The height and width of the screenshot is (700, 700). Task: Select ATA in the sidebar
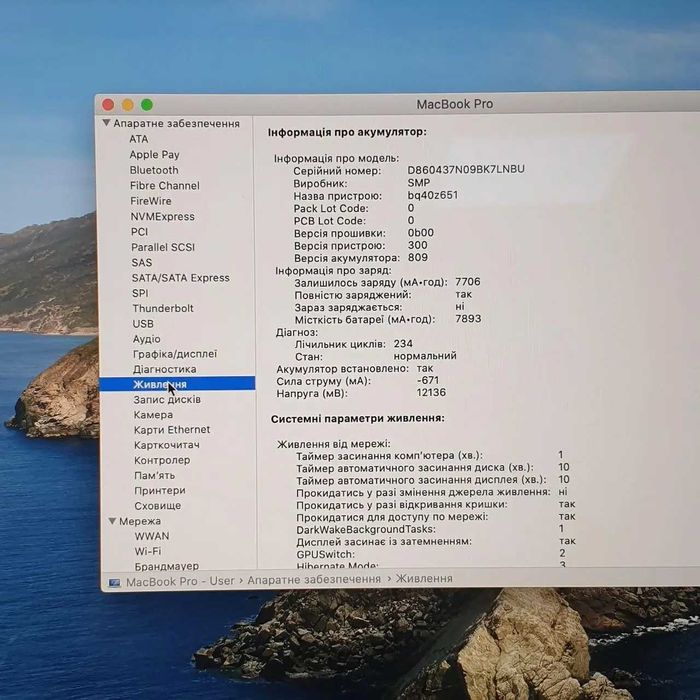[x=139, y=139]
